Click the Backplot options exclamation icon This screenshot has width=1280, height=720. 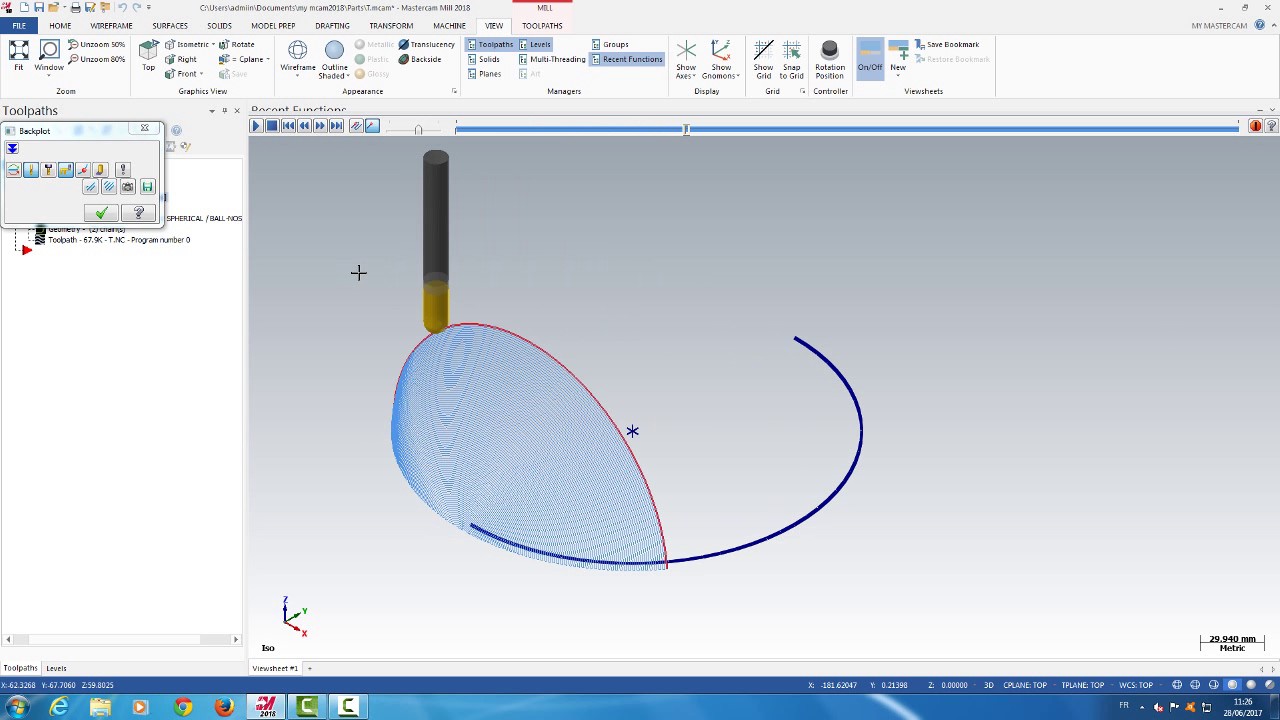point(123,170)
